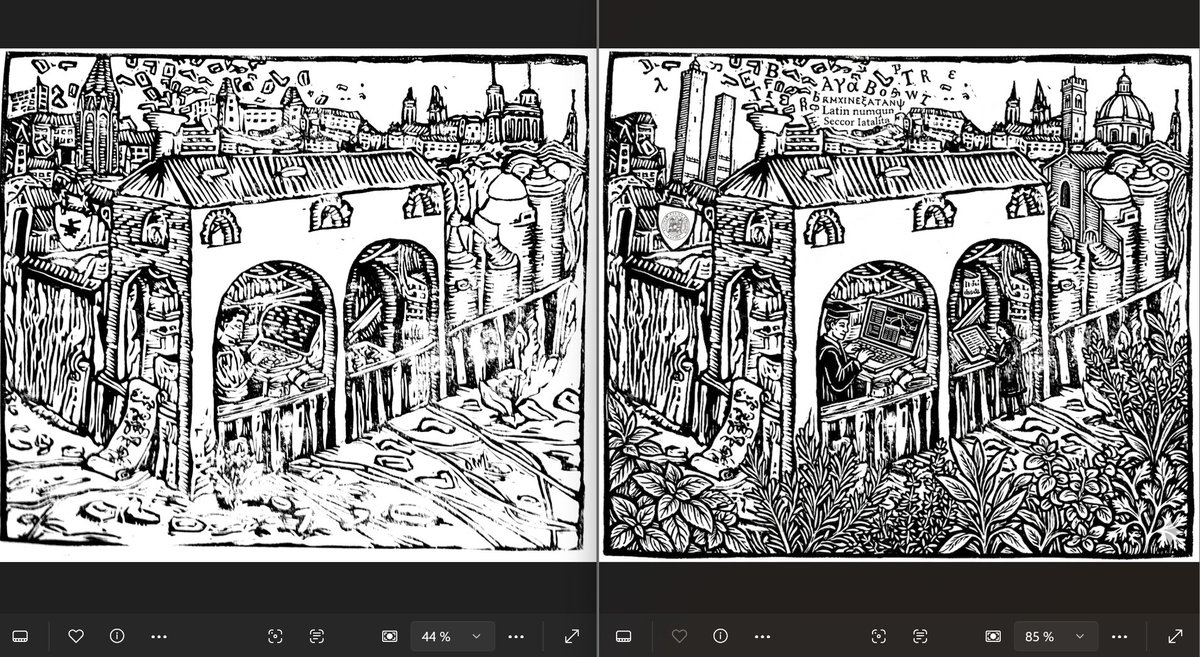Click the restored woodcut image in right window
Screen dimensions: 1200x657
pyautogui.click(x=899, y=305)
